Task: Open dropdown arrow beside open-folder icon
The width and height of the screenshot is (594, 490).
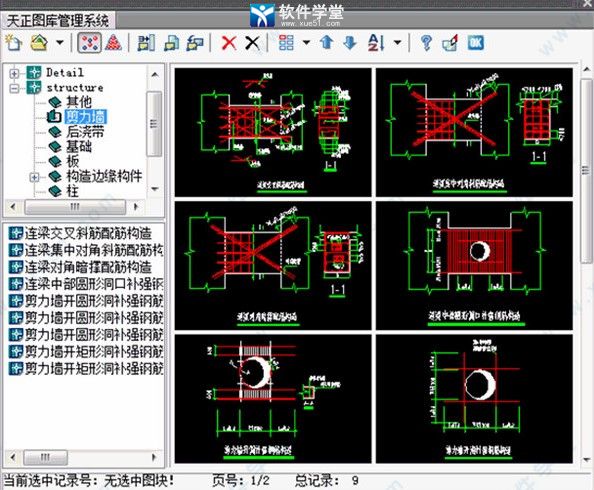Action: tap(60, 42)
